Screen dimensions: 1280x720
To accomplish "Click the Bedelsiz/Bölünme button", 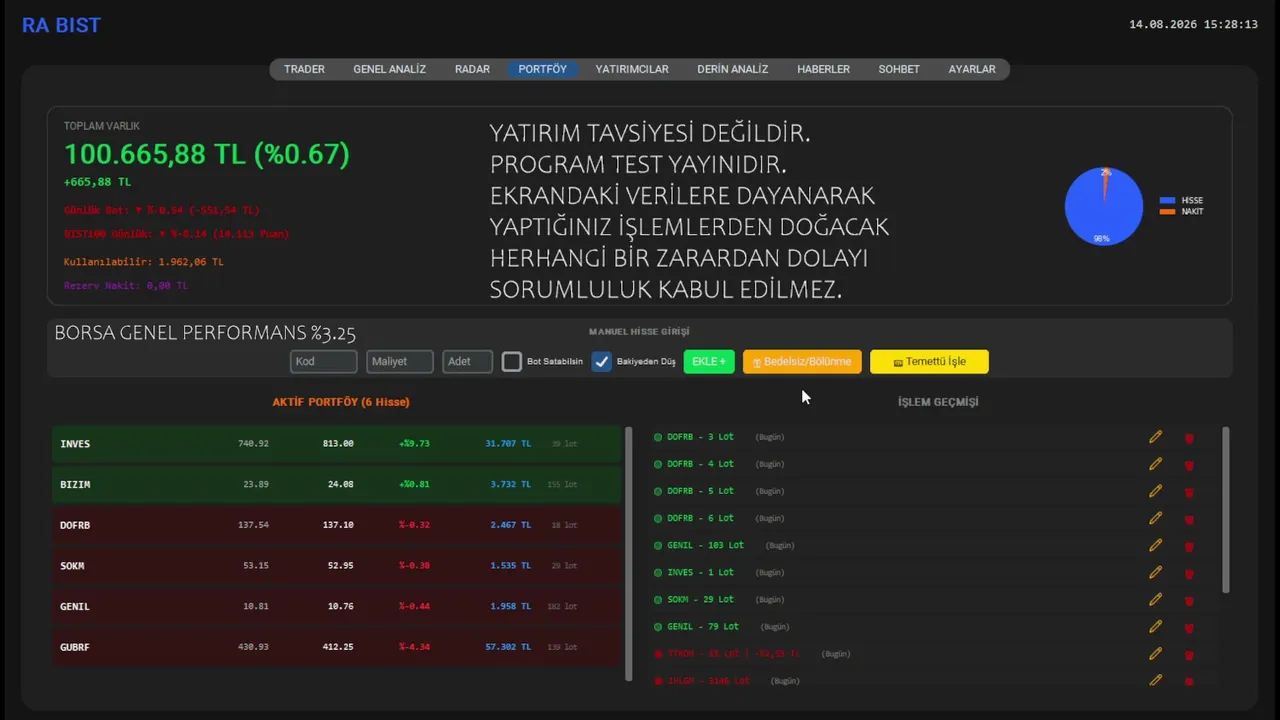I will (802, 361).
